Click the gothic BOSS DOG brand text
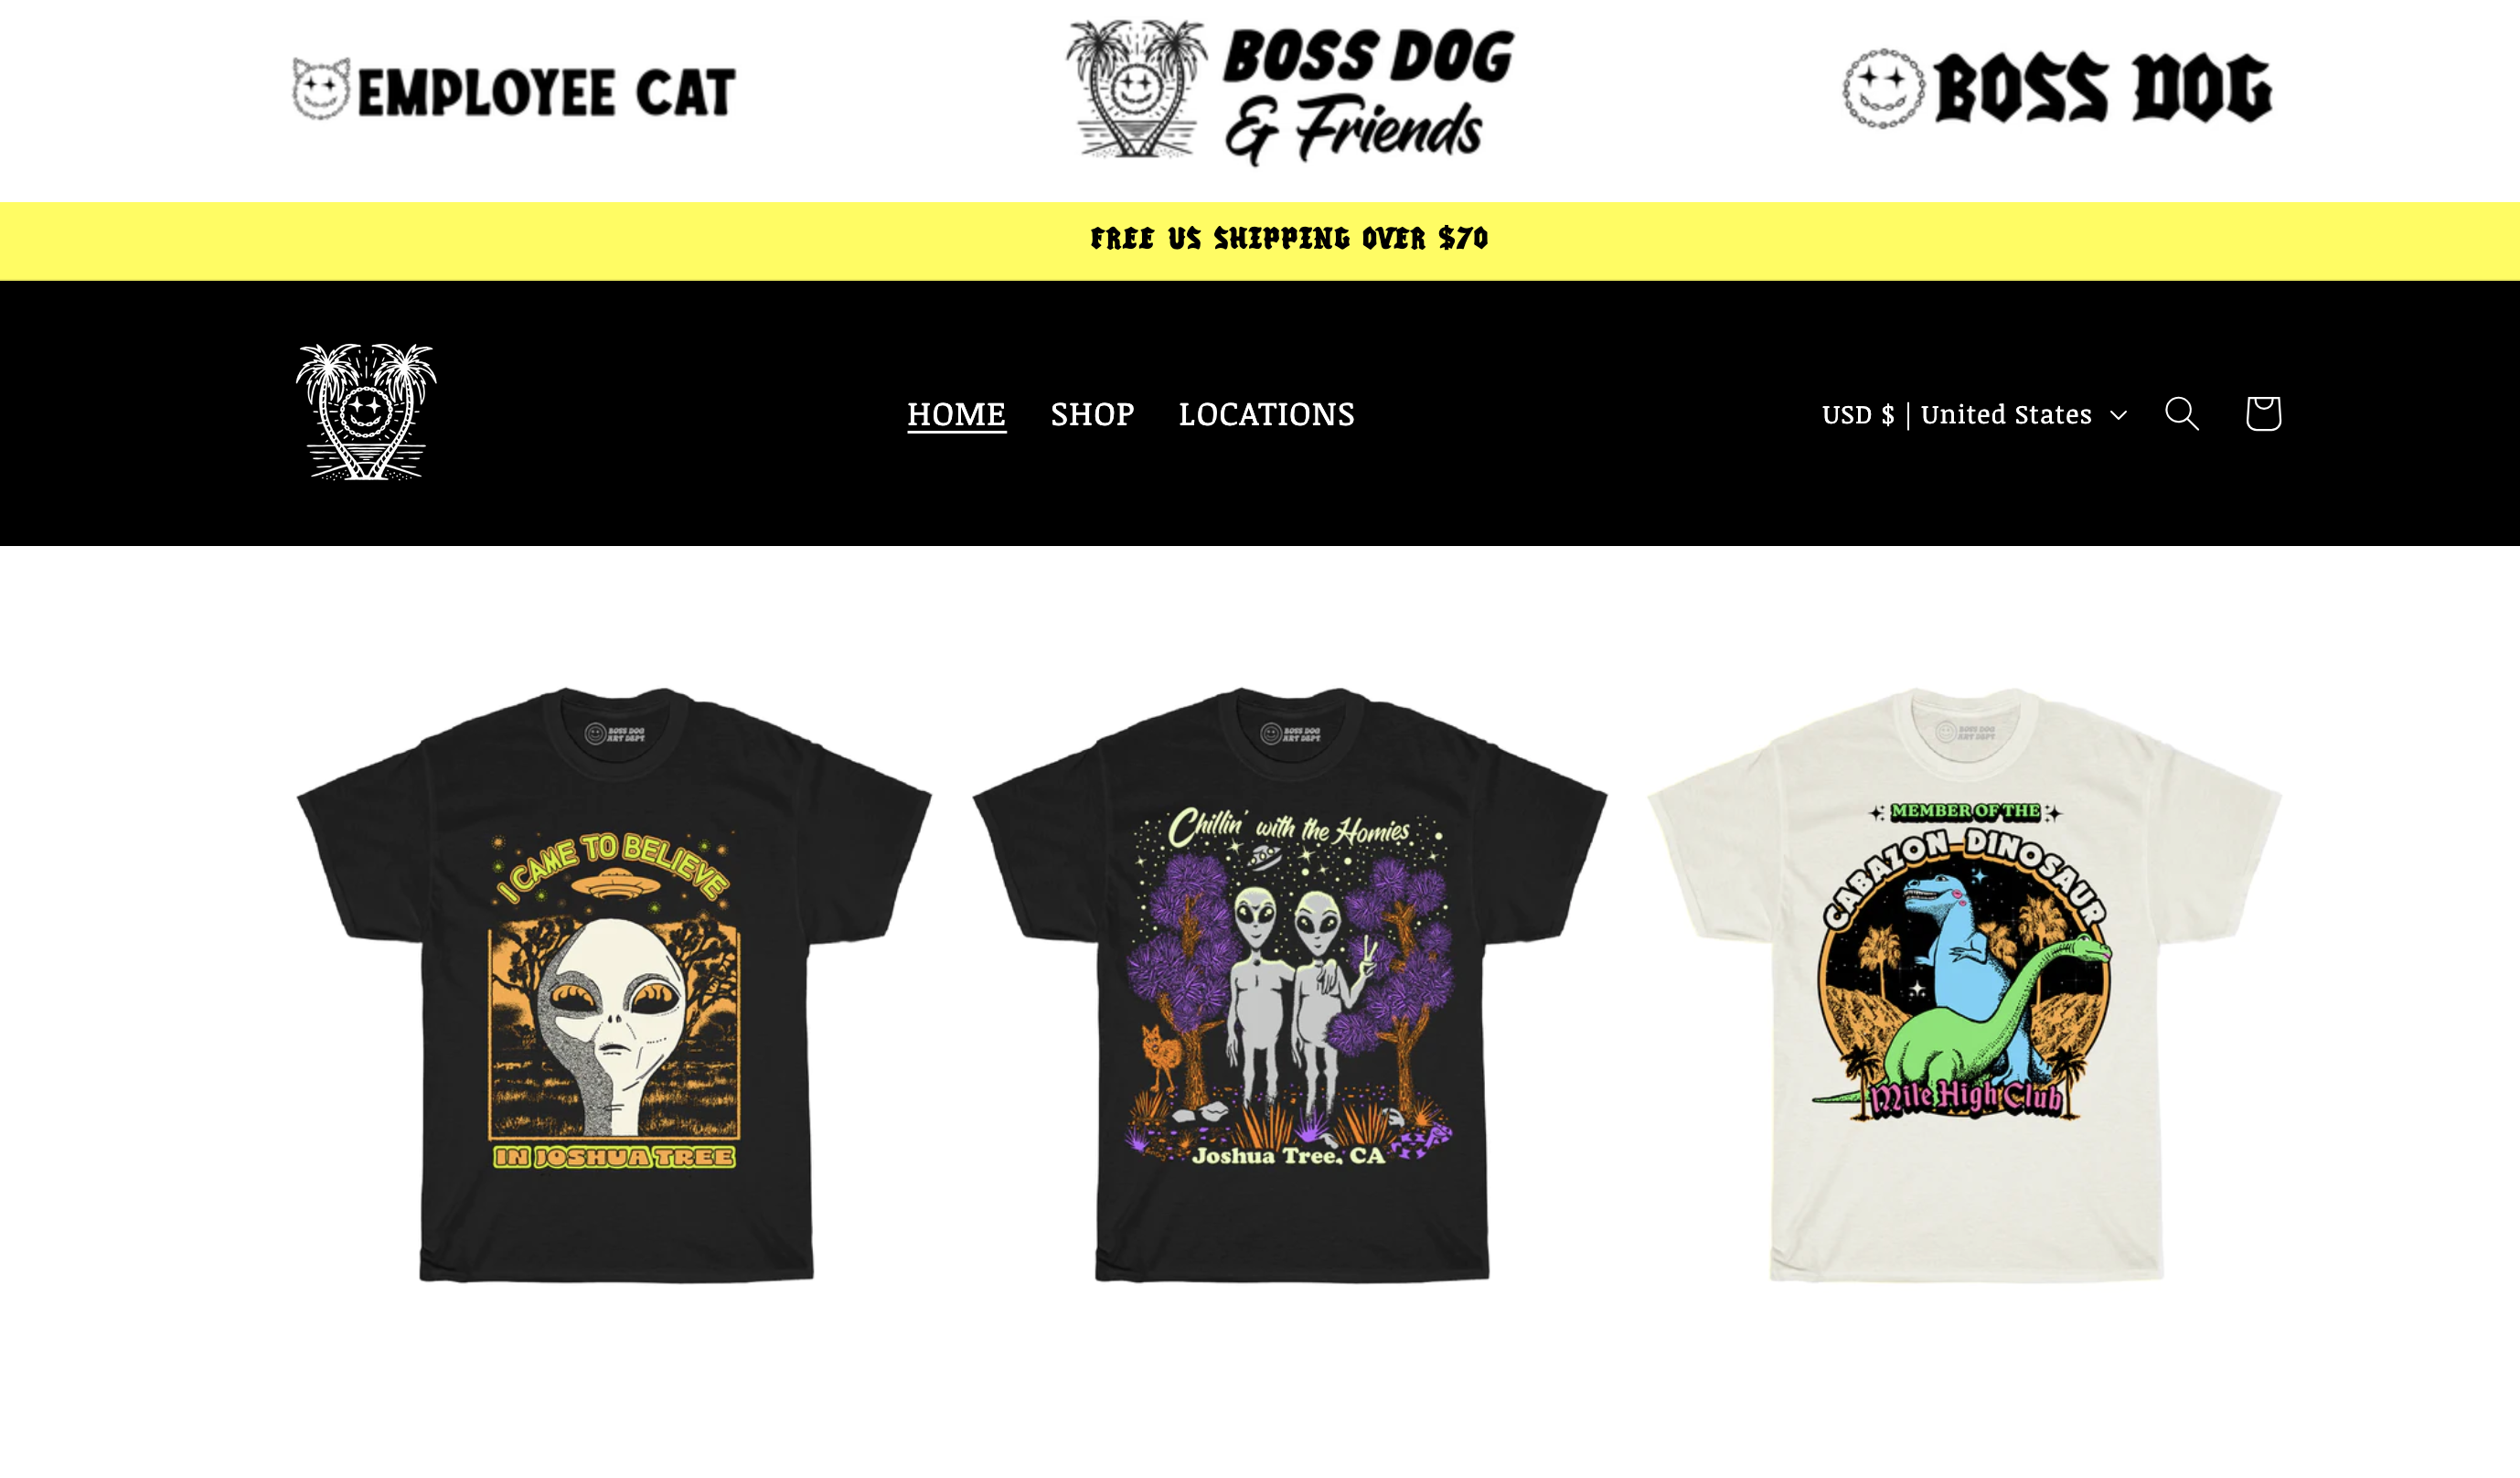The image size is (2520, 1478). pos(2103,89)
